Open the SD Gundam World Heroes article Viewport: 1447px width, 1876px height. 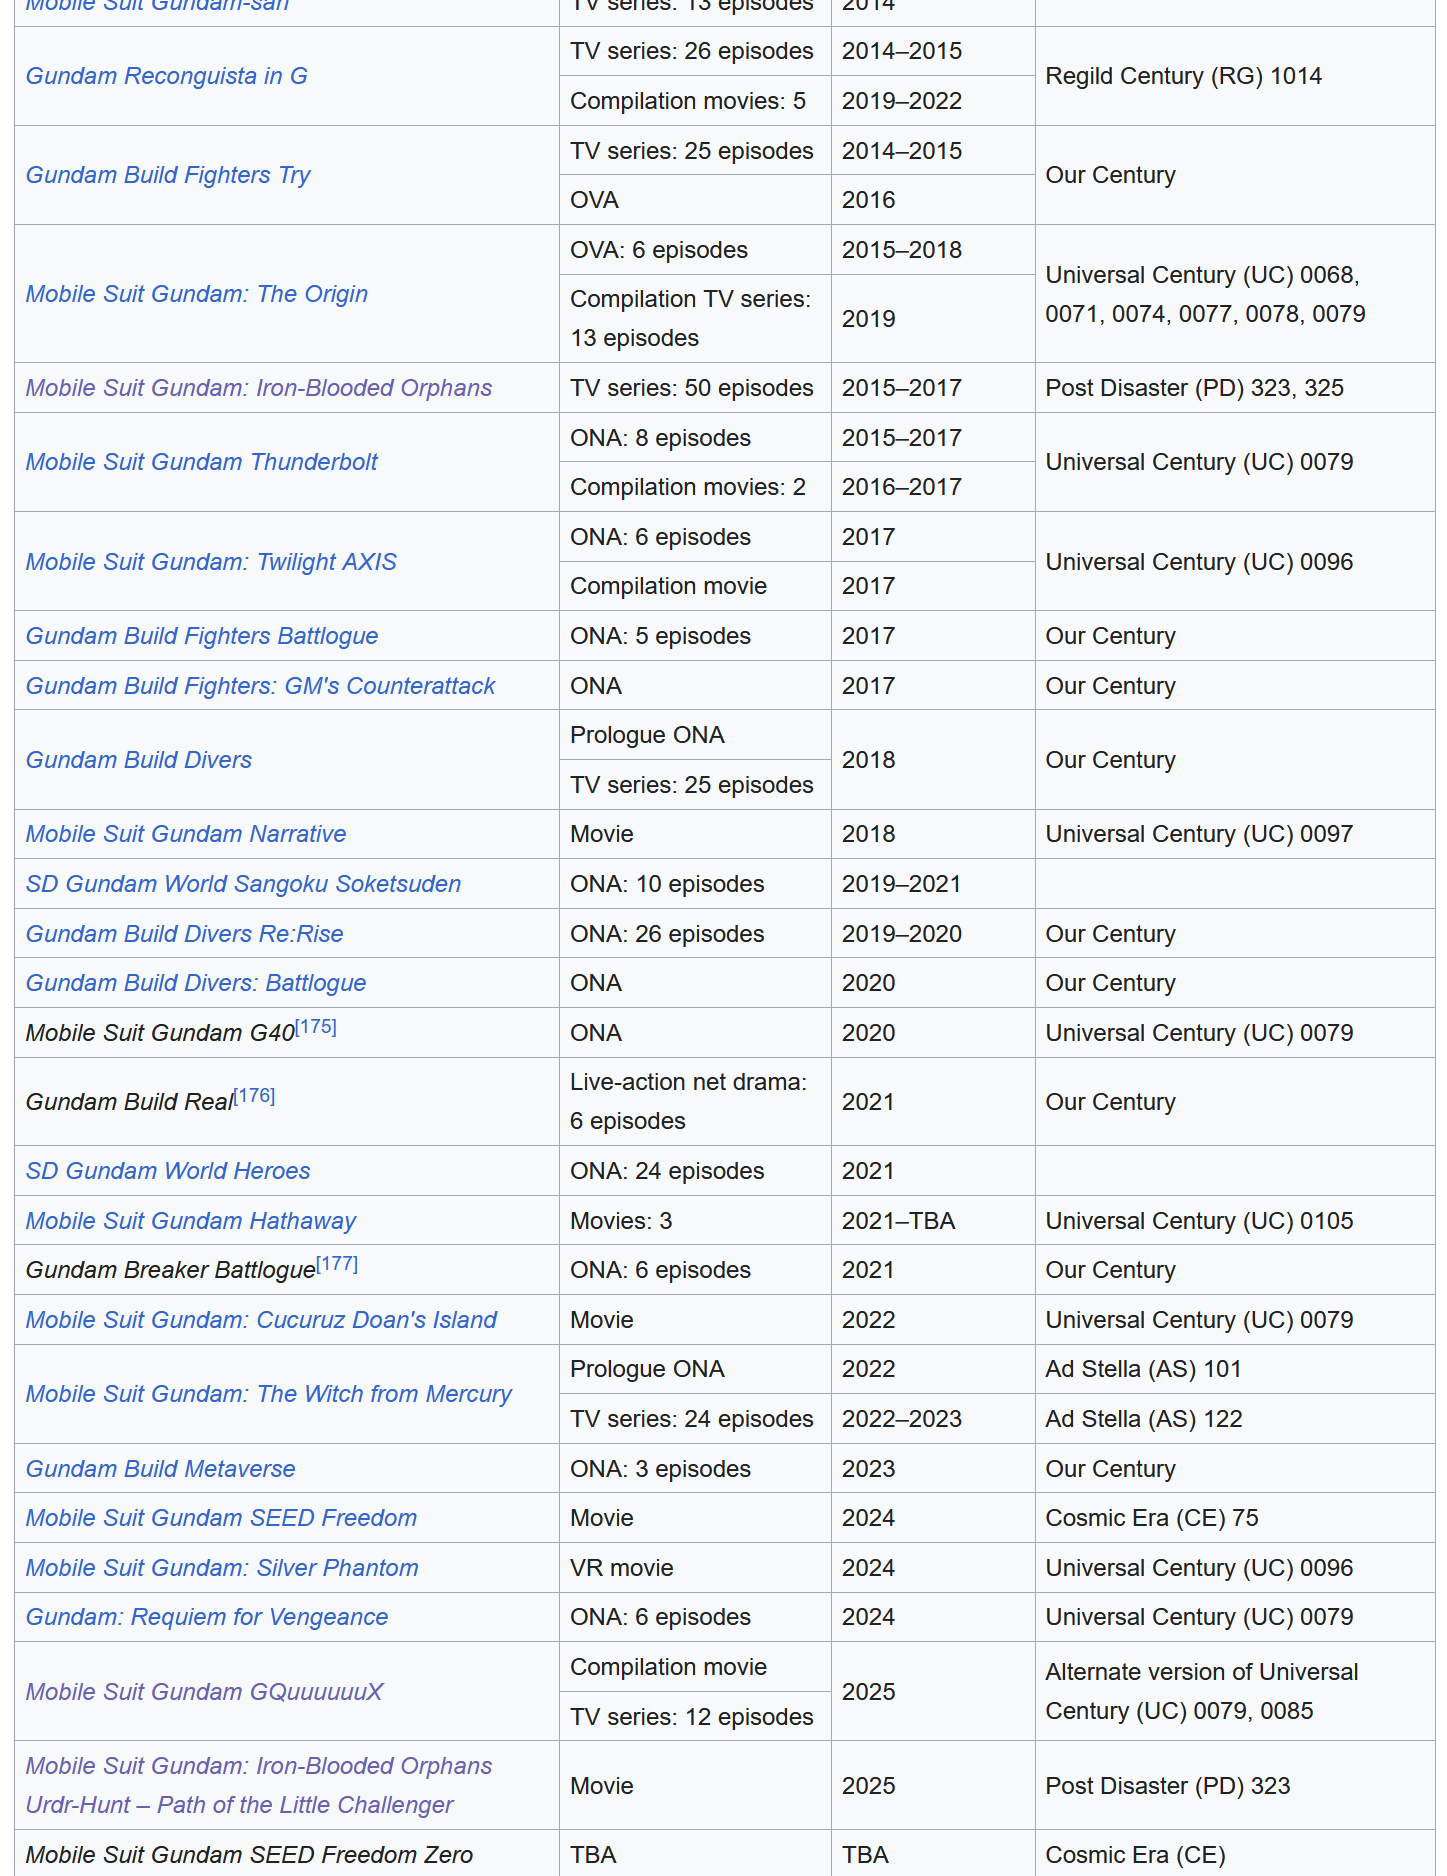pyautogui.click(x=168, y=1171)
